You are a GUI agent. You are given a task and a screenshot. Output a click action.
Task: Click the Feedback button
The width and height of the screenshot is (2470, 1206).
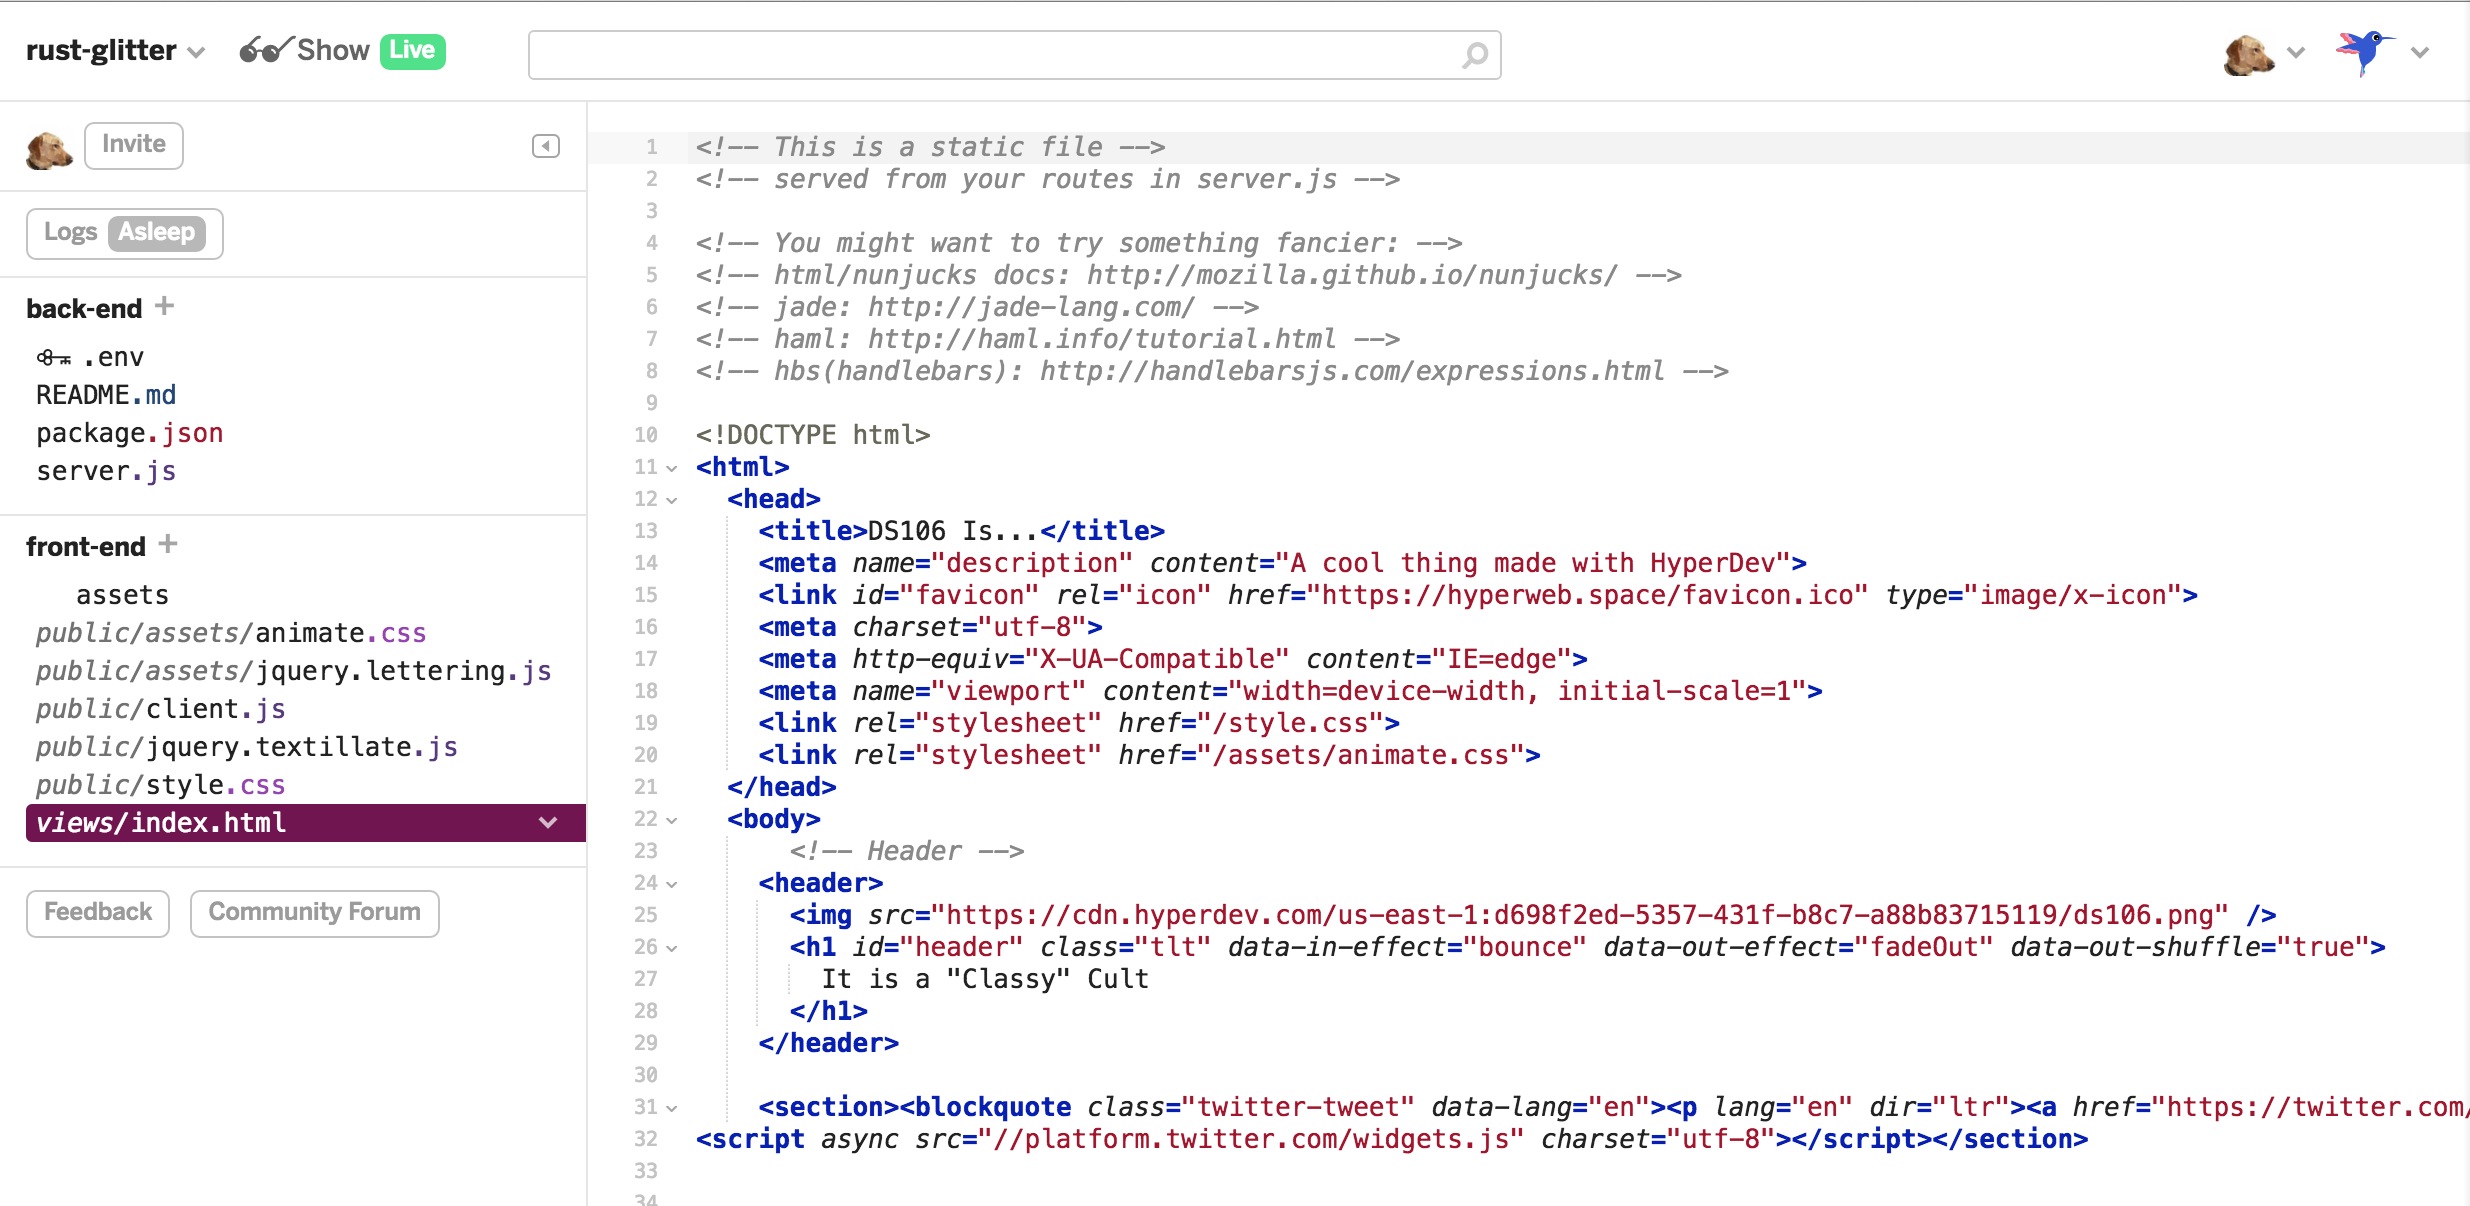[x=97, y=911]
